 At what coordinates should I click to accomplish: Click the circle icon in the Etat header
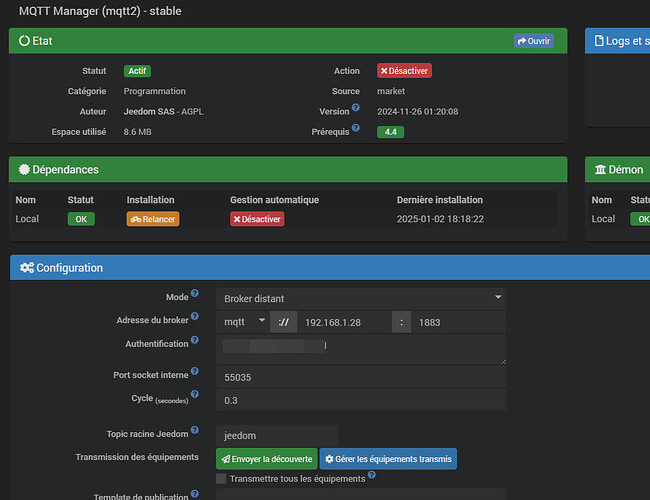(x=24, y=41)
